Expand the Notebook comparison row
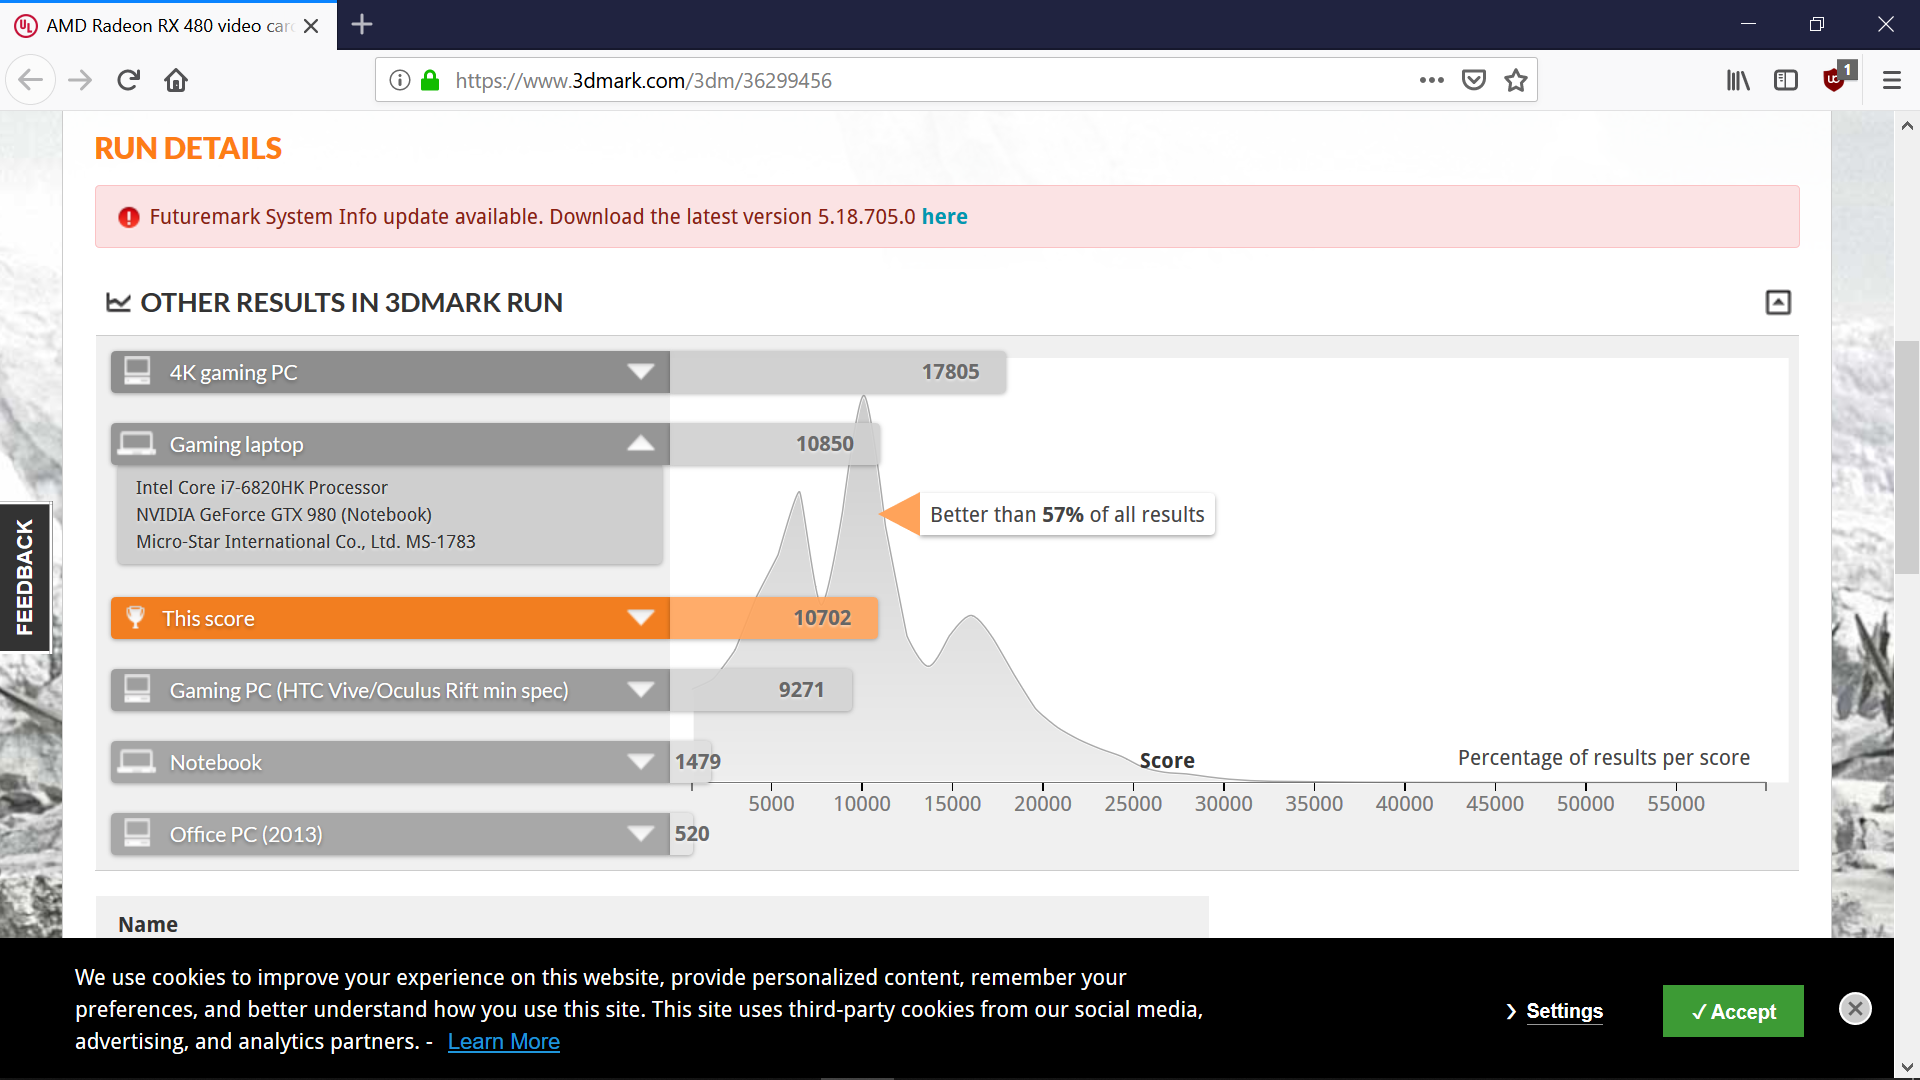1920x1080 pixels. click(x=640, y=762)
